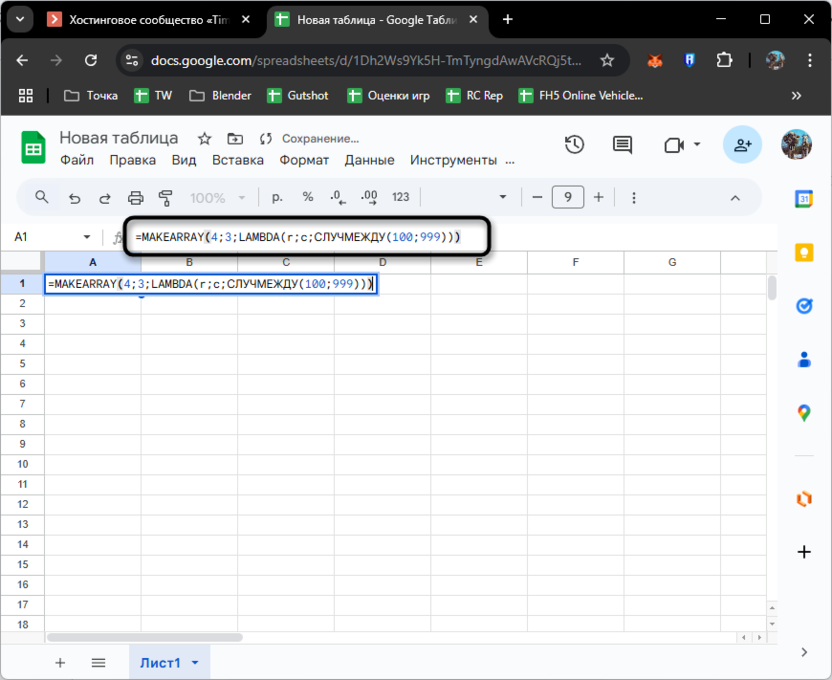Open Google Calendar side panel

pyautogui.click(x=804, y=199)
